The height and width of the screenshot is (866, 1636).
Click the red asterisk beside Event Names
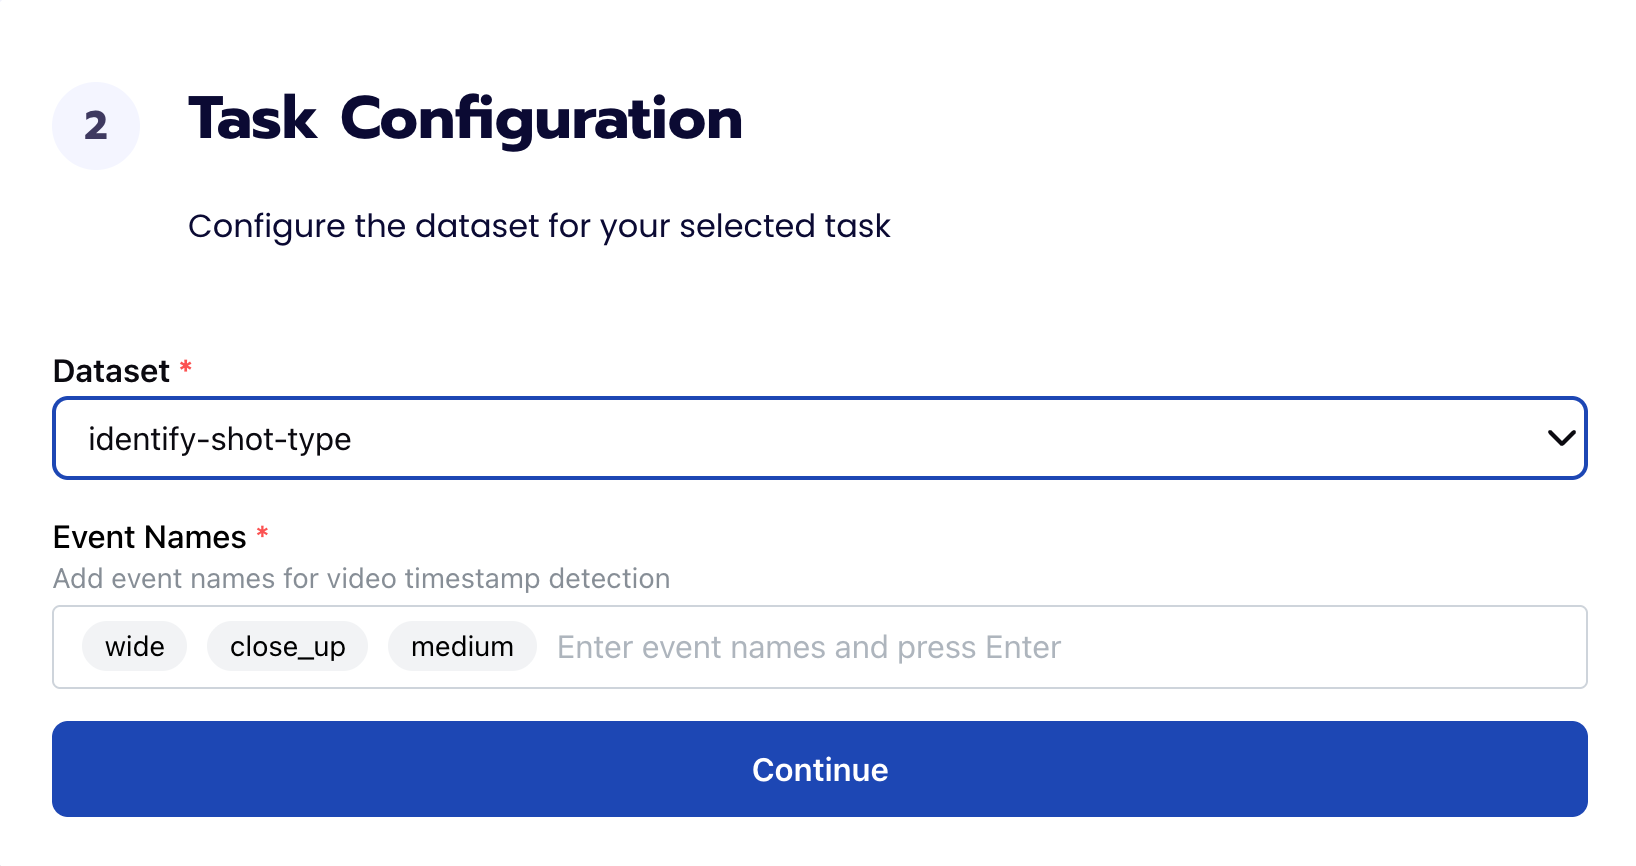(x=262, y=534)
